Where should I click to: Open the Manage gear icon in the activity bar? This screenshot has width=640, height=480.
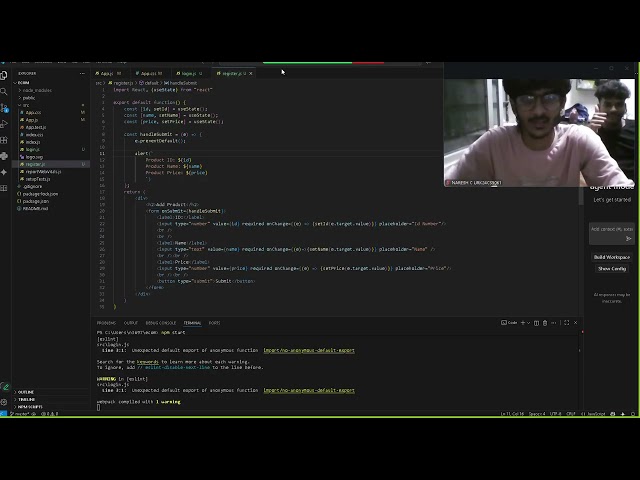4,402
